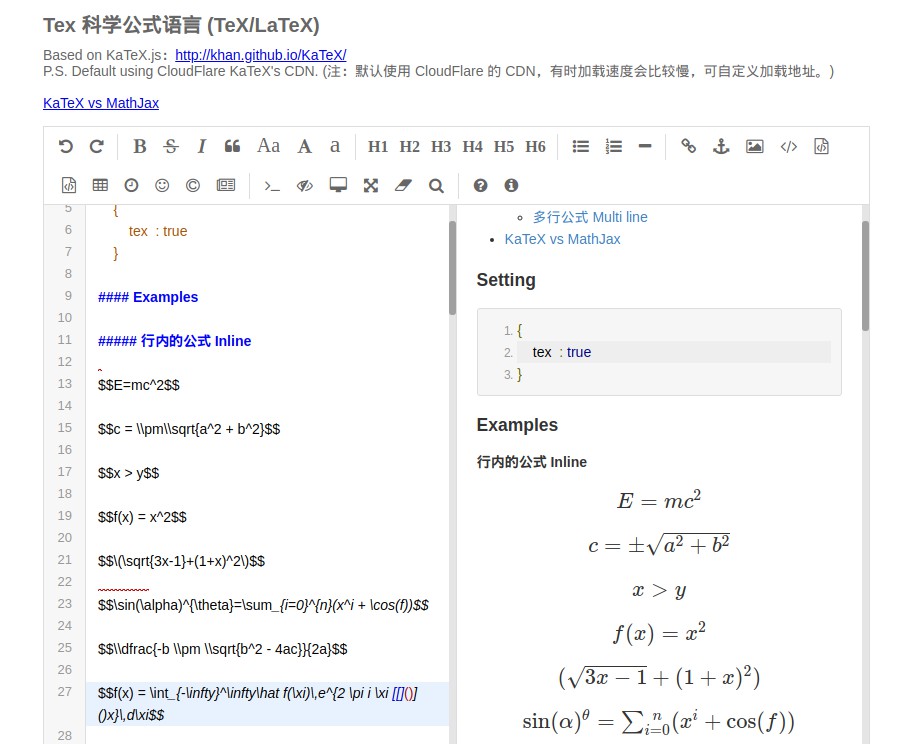
Task: Click the Undo icon in toolbar
Action: pos(66,147)
